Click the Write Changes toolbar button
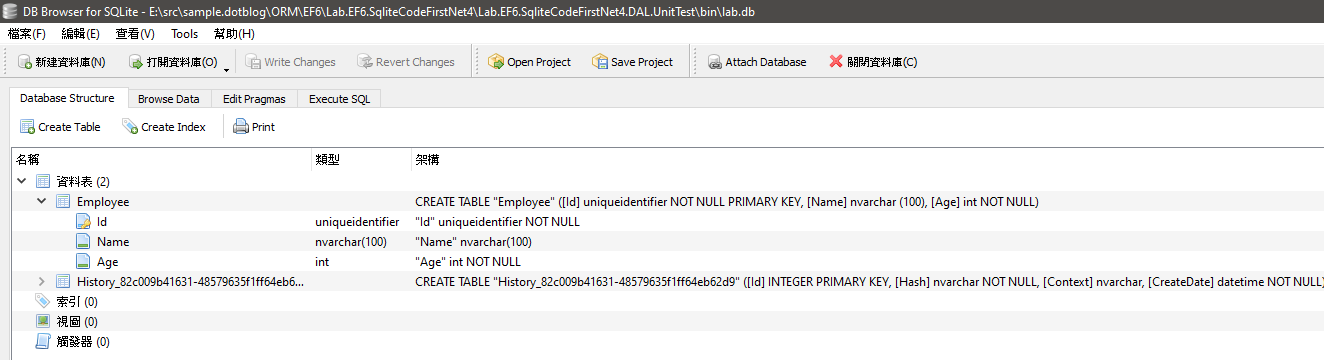 click(290, 62)
